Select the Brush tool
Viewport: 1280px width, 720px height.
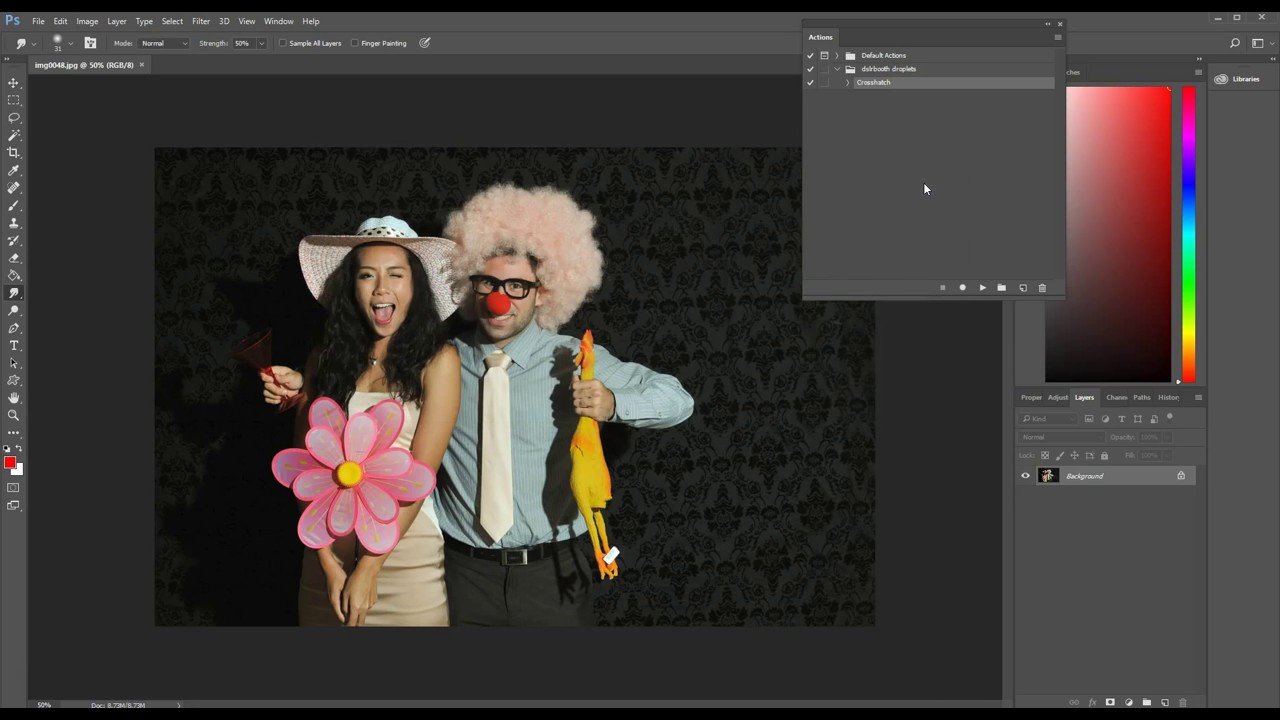(14, 205)
